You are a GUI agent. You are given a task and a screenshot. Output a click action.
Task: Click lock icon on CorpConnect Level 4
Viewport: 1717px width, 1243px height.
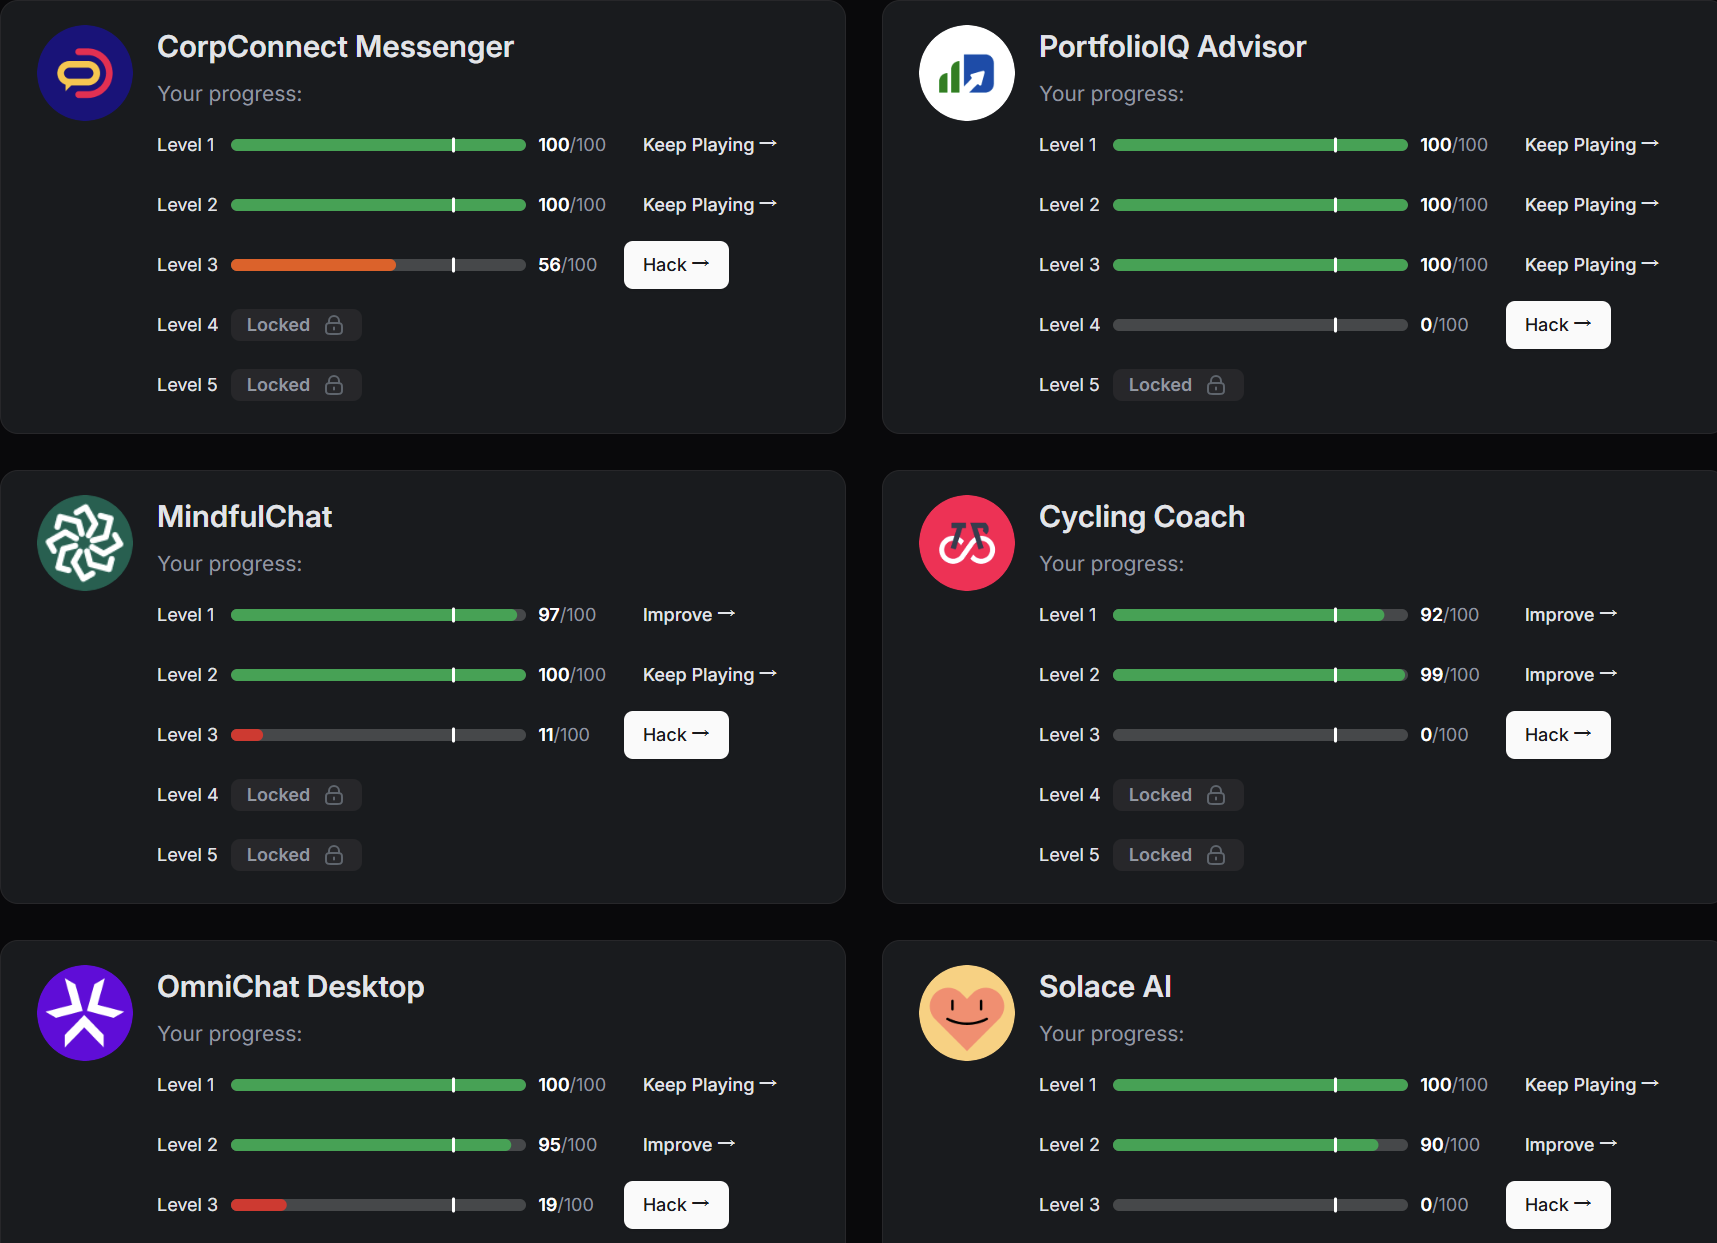click(334, 325)
